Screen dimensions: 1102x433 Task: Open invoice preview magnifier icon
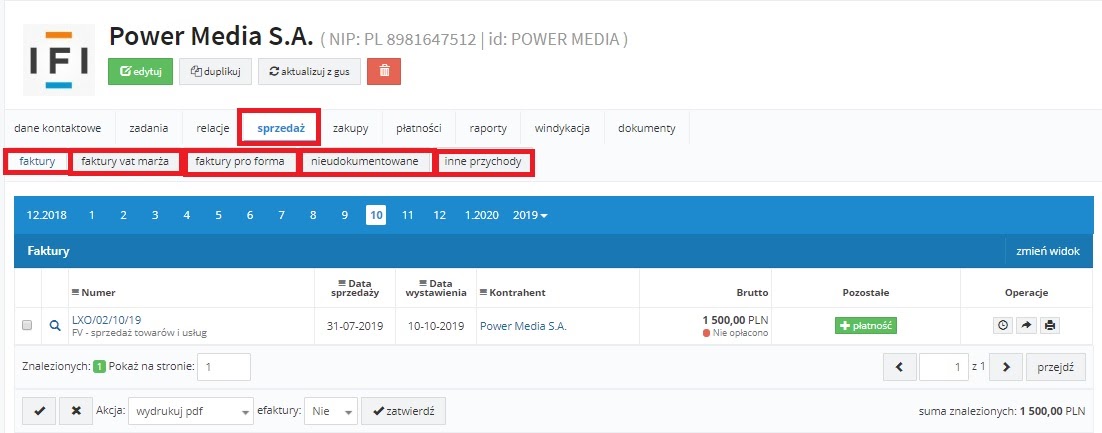coord(55,325)
